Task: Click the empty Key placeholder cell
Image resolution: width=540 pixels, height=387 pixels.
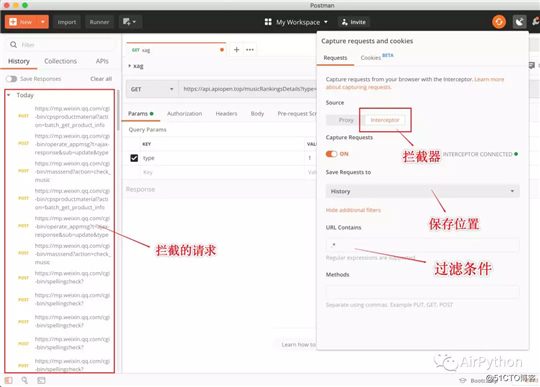Action: tap(222, 172)
